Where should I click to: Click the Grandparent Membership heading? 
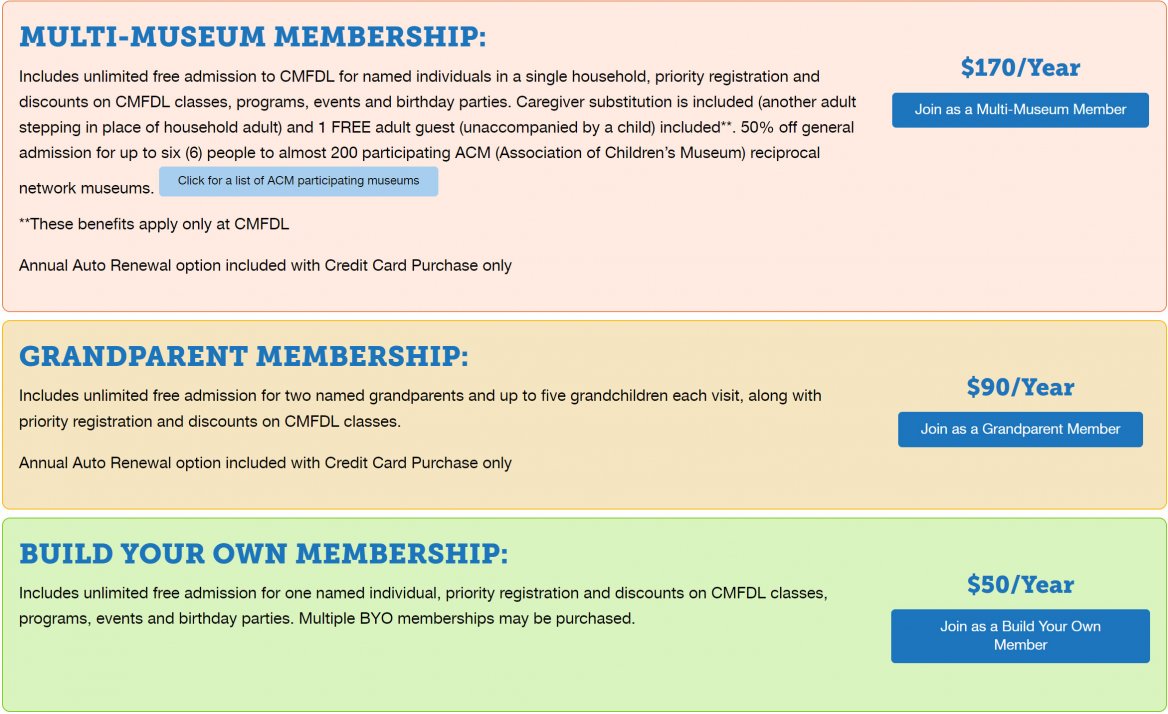[244, 356]
